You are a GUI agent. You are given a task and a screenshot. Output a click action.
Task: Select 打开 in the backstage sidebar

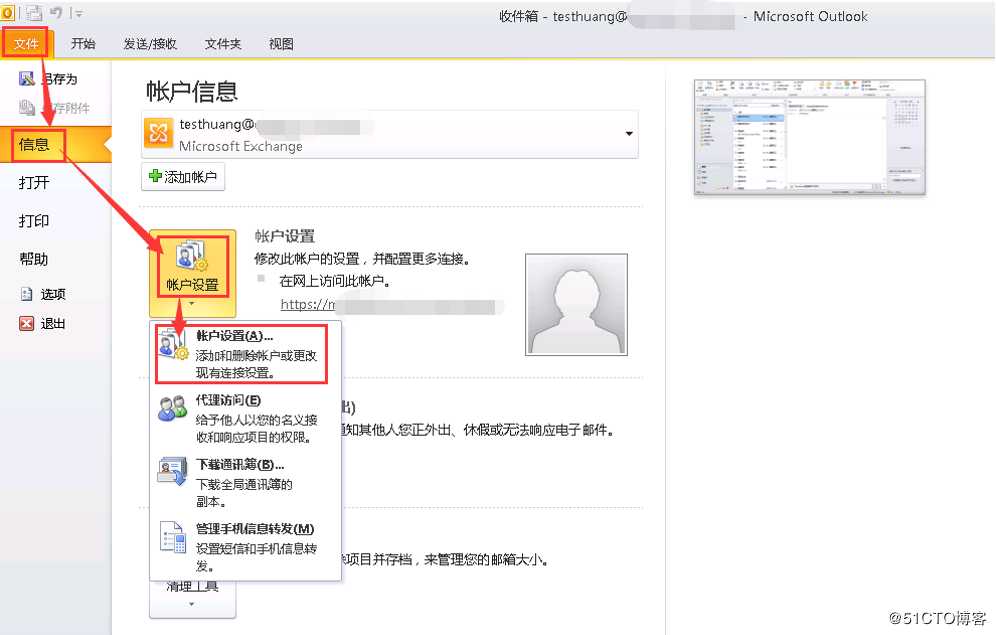click(x=34, y=183)
